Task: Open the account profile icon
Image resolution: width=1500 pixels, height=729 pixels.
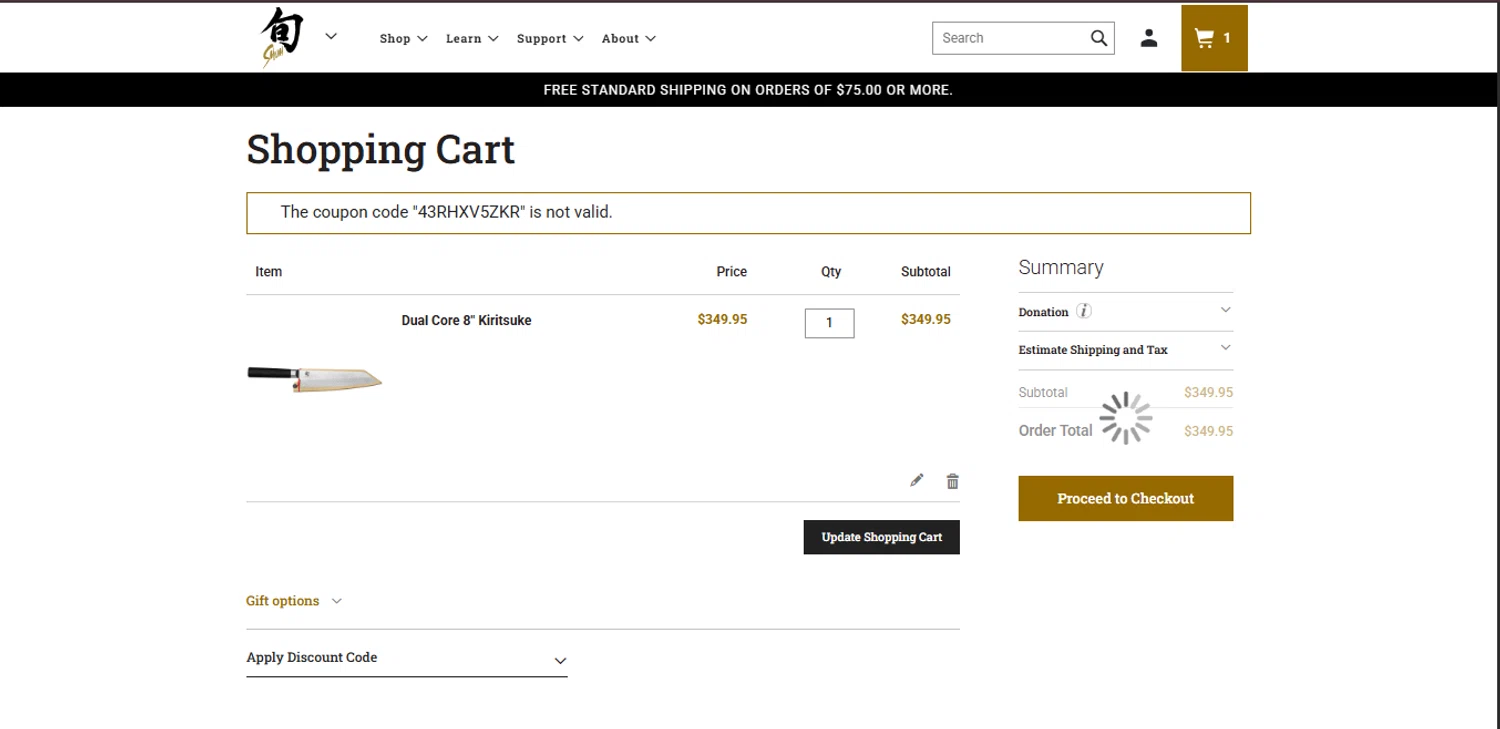Action: [1149, 38]
